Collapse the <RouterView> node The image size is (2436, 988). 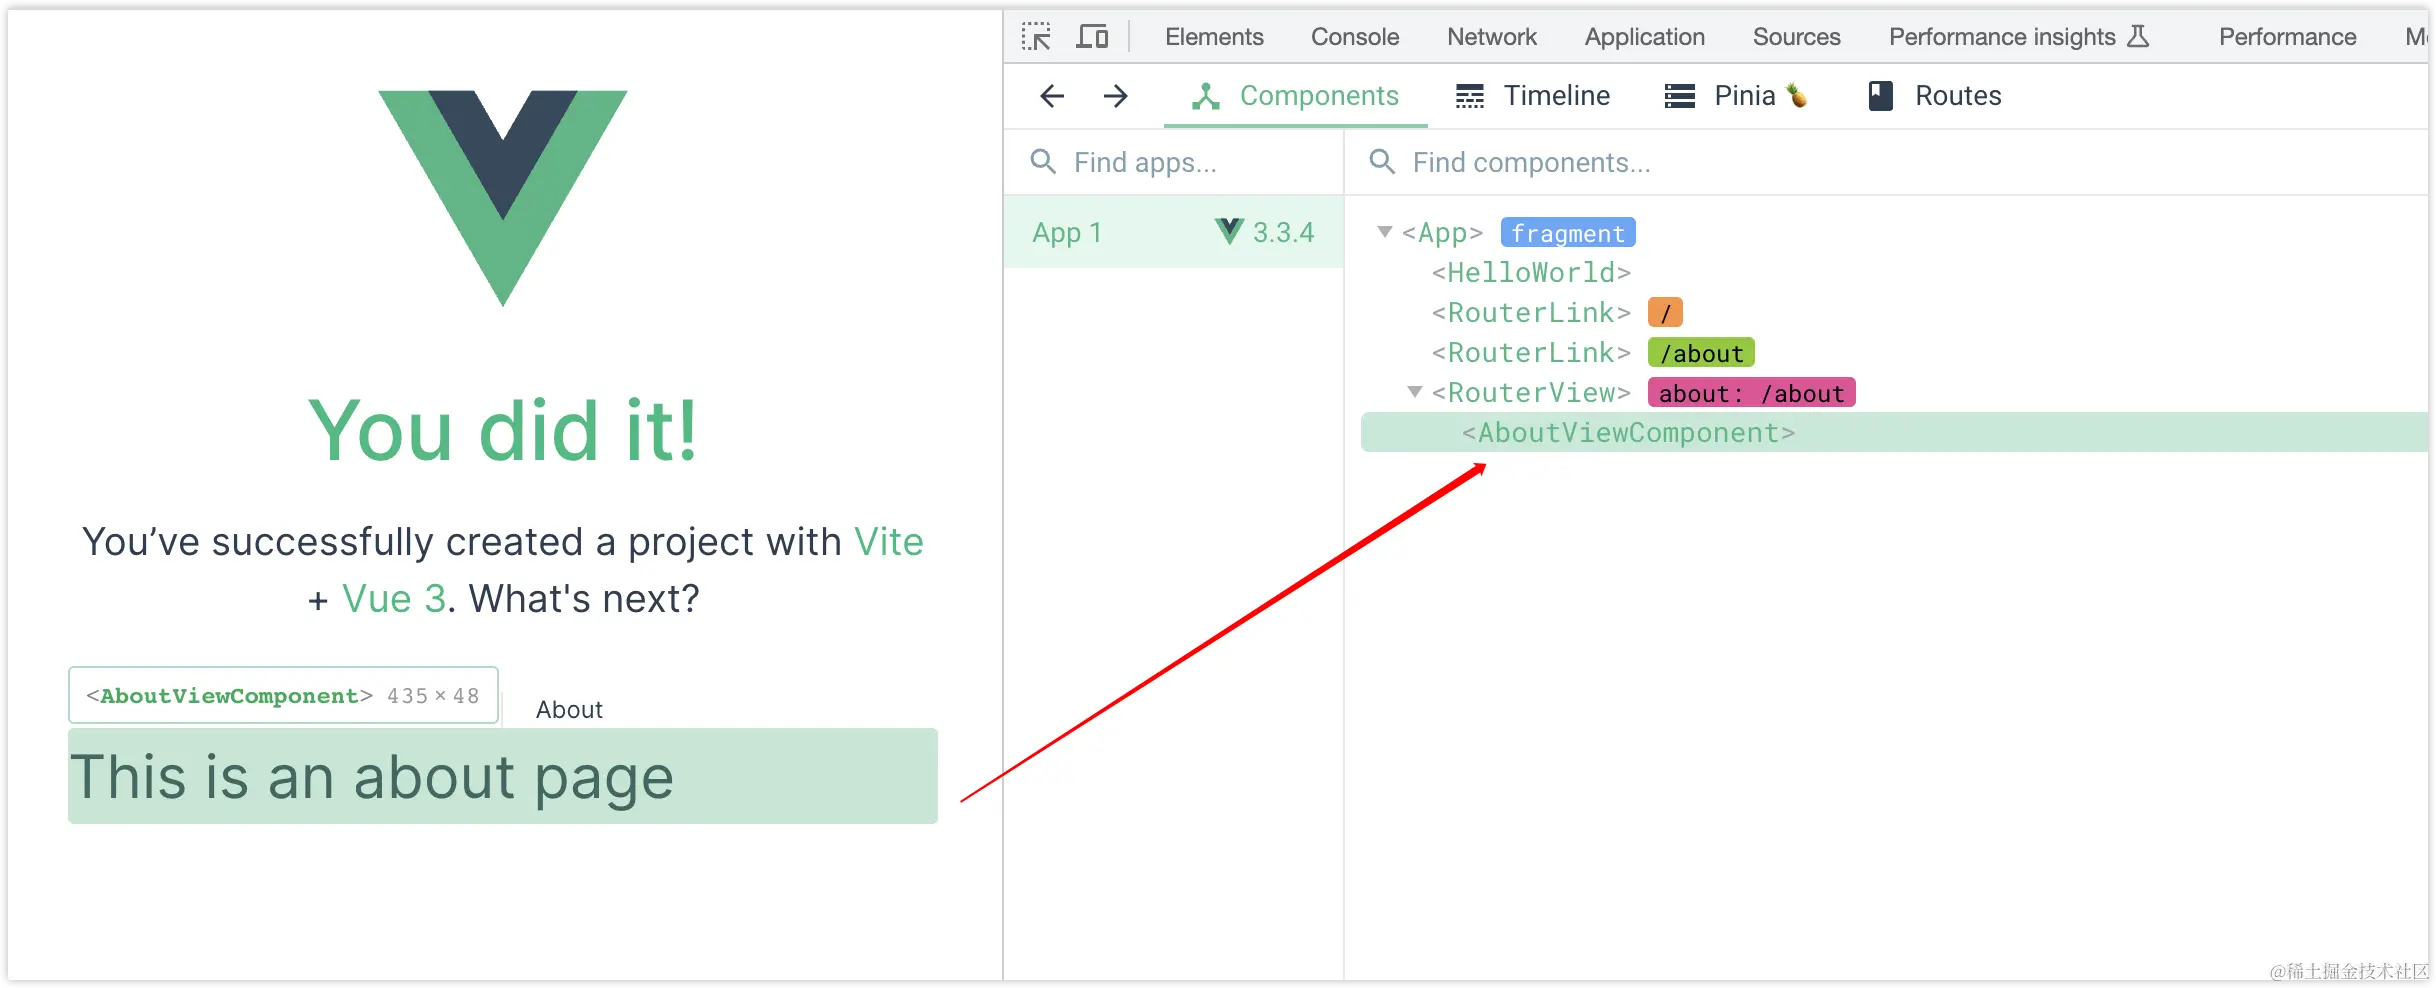1414,392
